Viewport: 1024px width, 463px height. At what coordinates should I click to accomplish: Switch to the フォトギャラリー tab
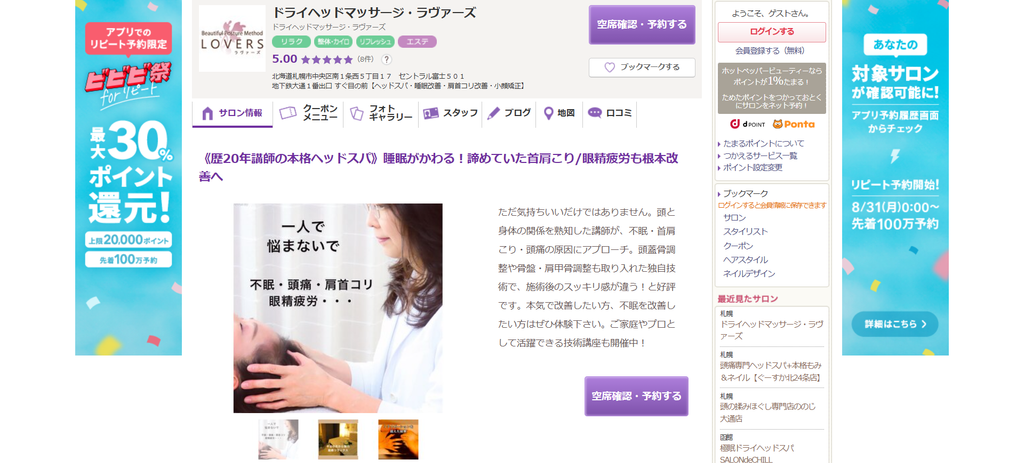click(x=380, y=114)
